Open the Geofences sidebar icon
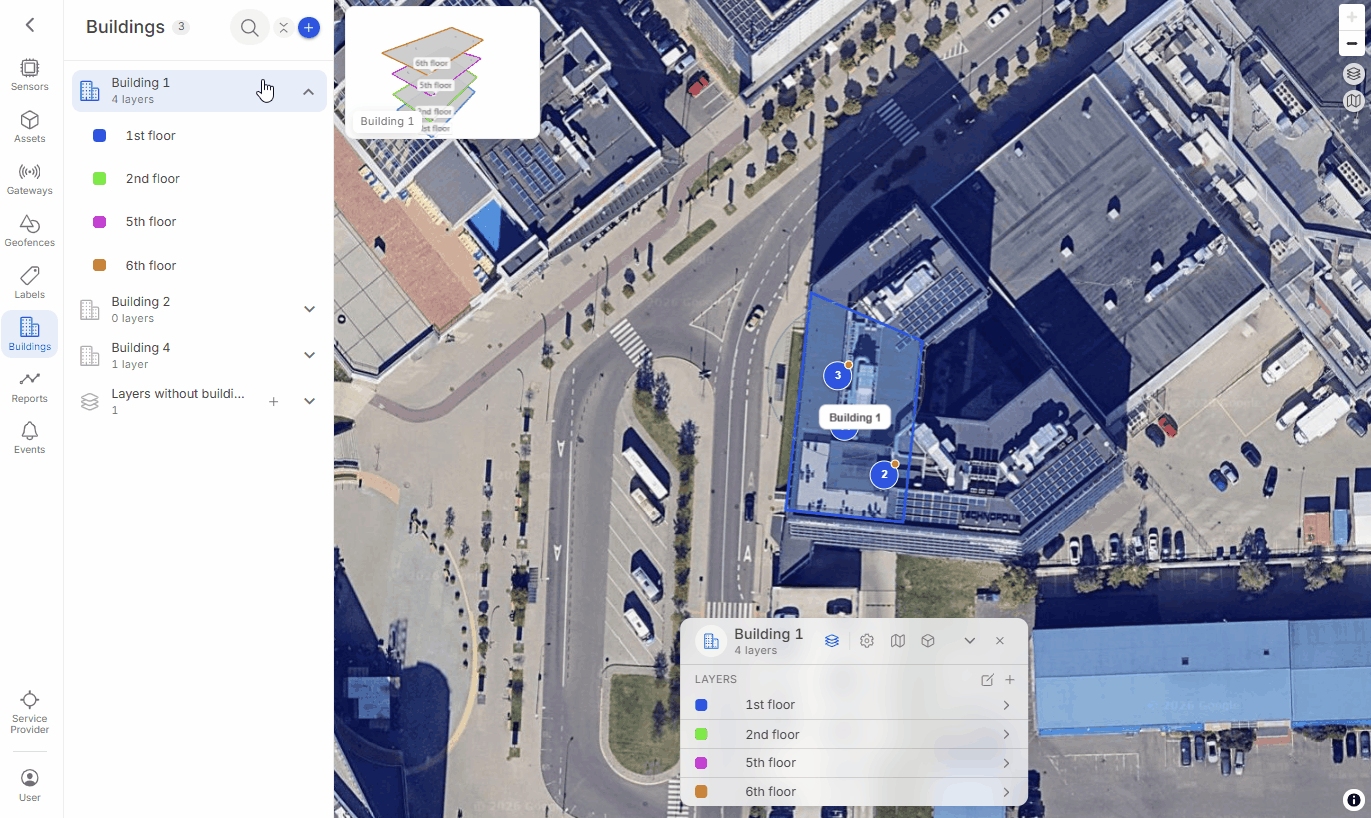1371x818 pixels. click(30, 231)
